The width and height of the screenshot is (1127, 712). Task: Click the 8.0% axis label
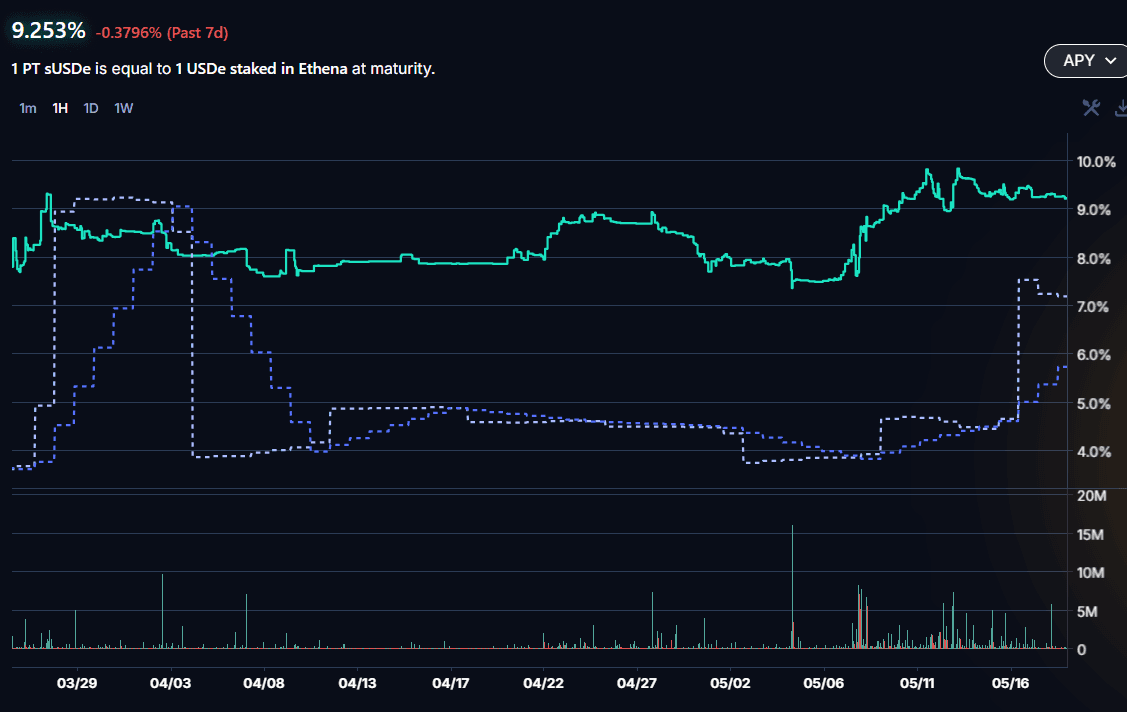tap(1093, 259)
